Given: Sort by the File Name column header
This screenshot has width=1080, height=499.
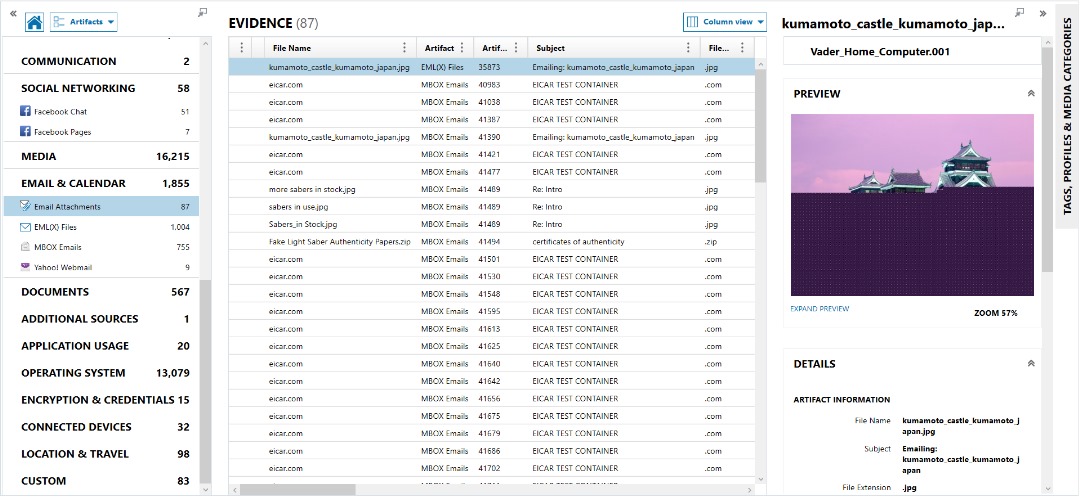Looking at the screenshot, I should [x=292, y=48].
